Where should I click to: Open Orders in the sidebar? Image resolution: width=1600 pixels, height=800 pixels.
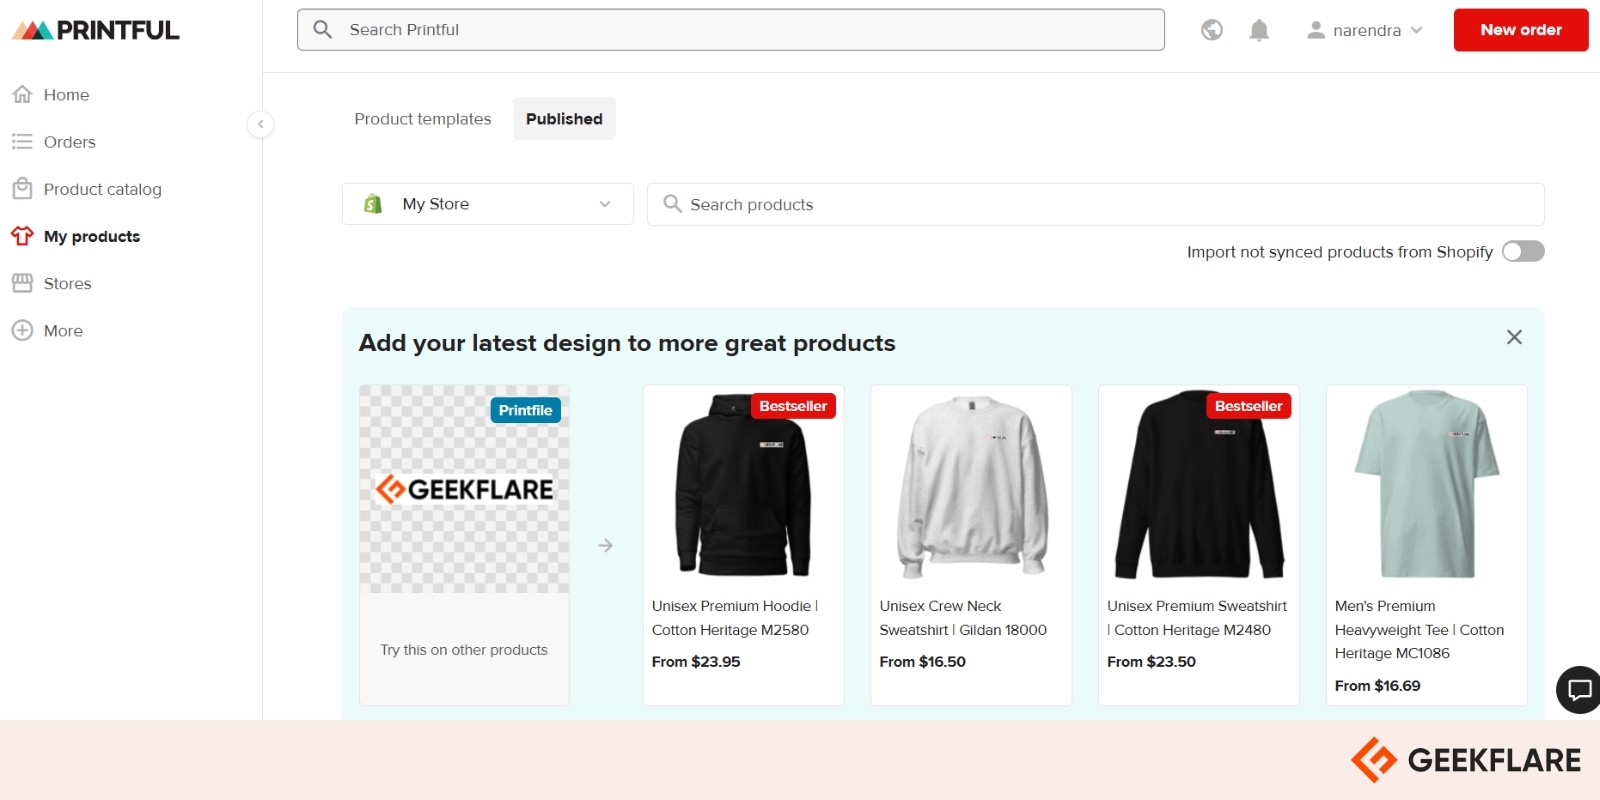coord(69,142)
